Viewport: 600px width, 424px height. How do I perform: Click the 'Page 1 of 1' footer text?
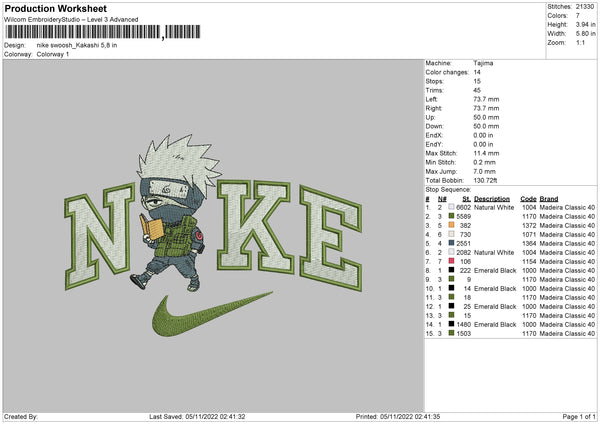[579, 416]
